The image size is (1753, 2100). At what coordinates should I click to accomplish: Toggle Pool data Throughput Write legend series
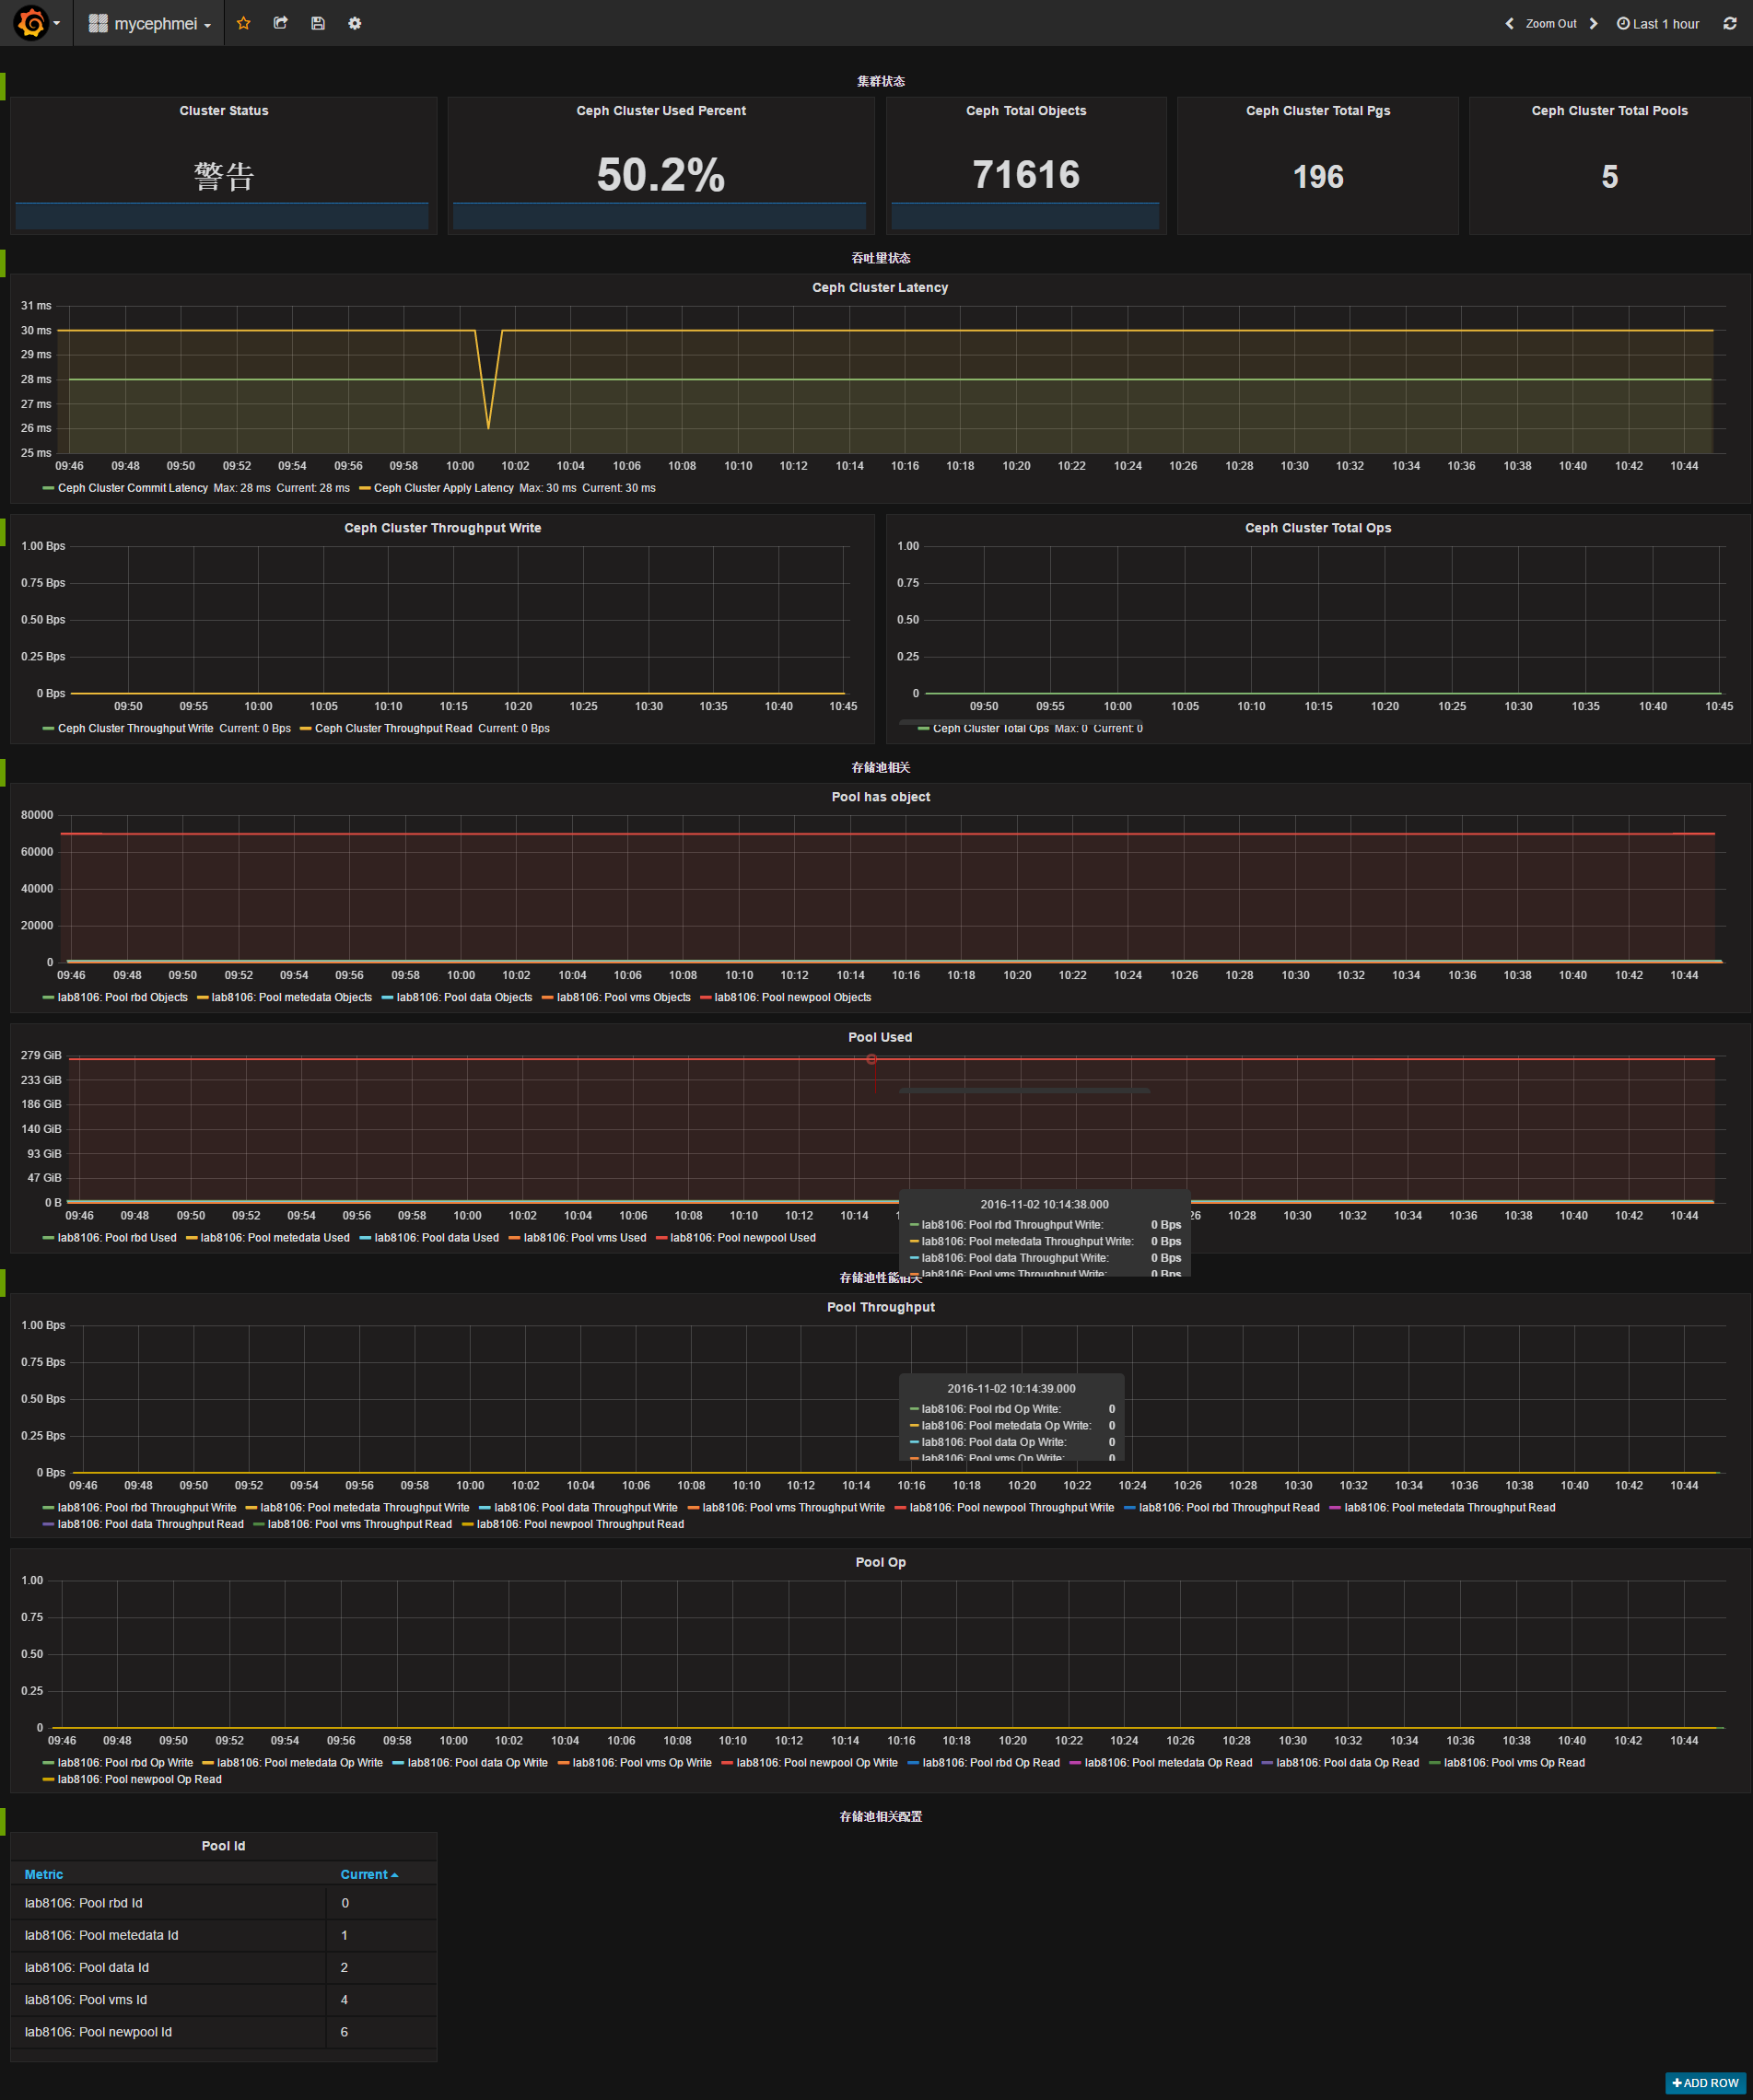(x=586, y=1507)
